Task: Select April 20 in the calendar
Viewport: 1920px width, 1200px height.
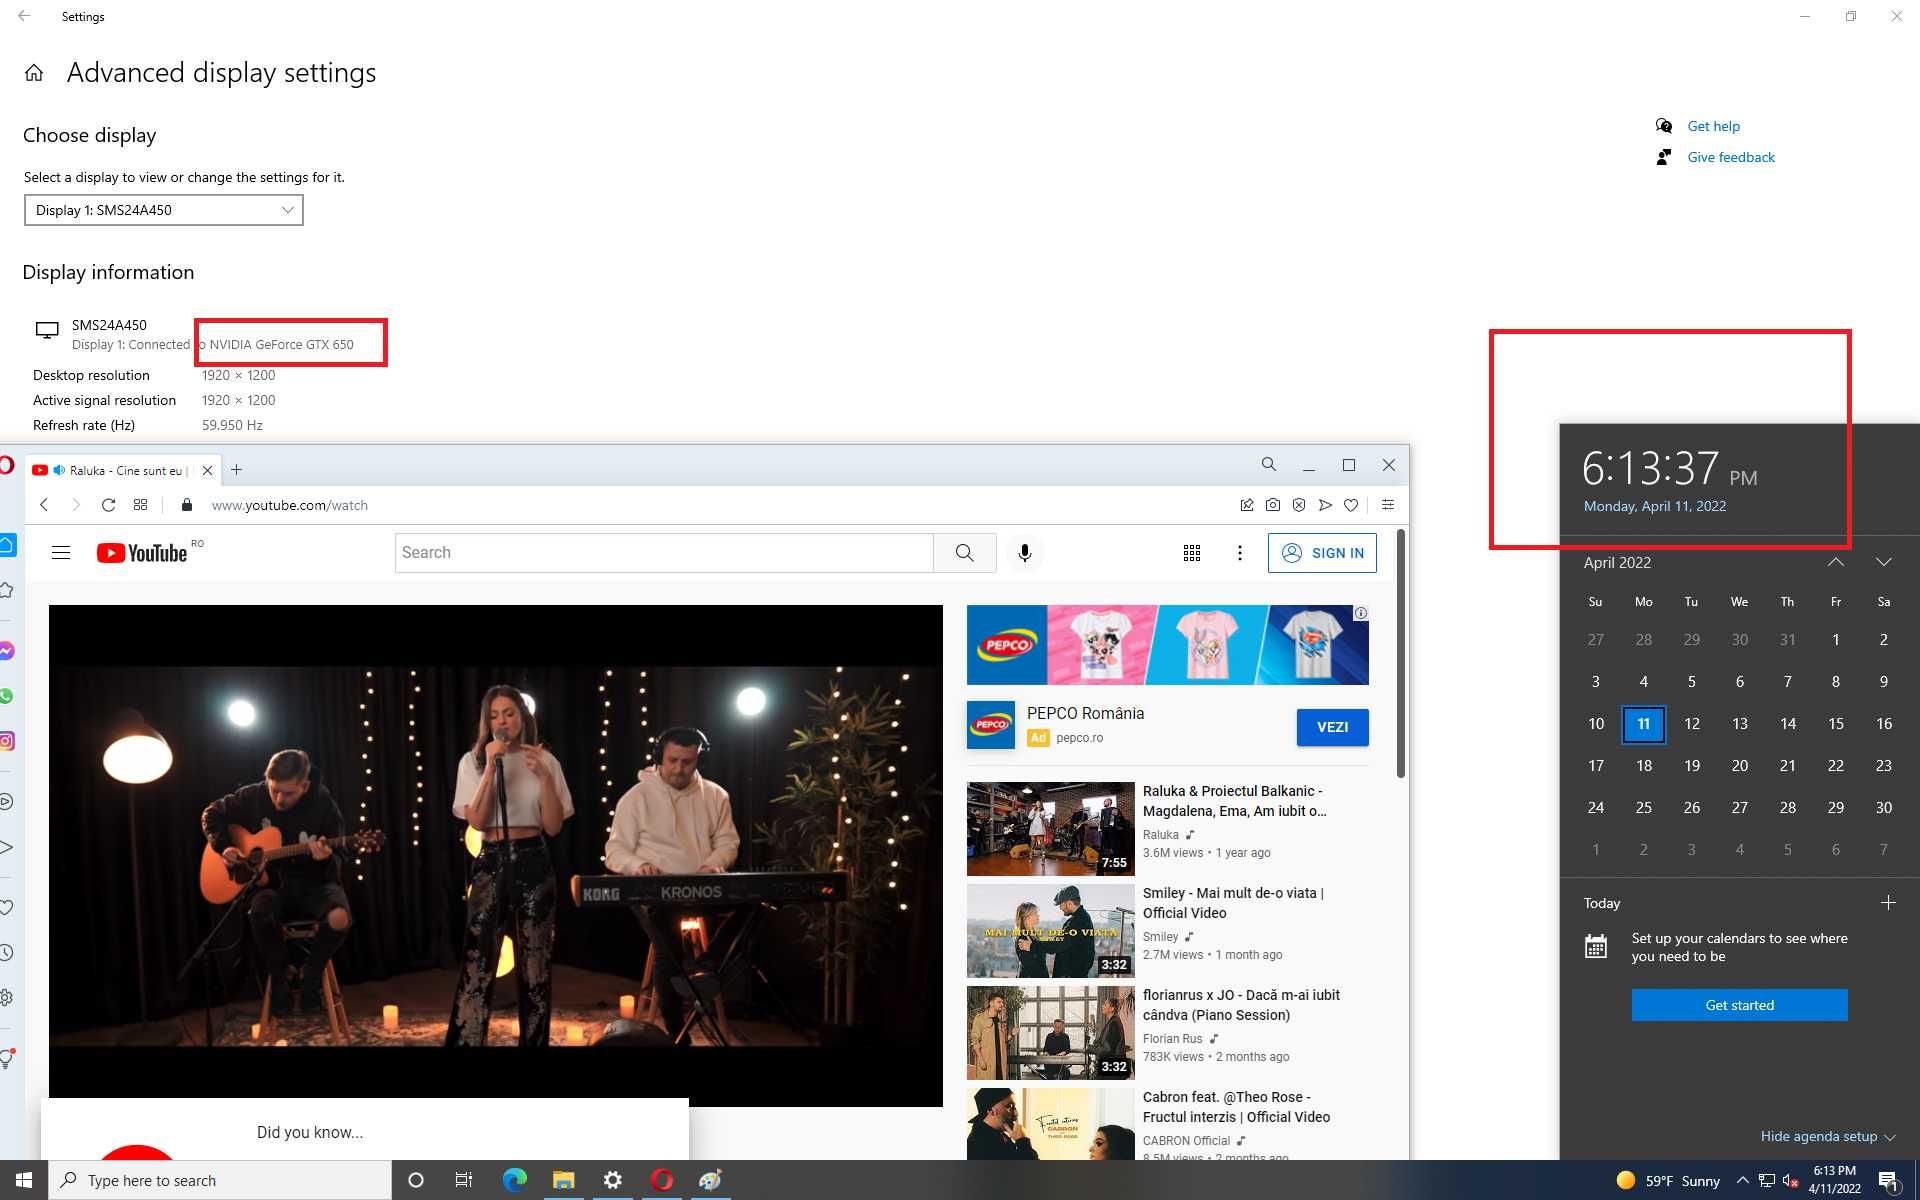Action: [x=1740, y=766]
